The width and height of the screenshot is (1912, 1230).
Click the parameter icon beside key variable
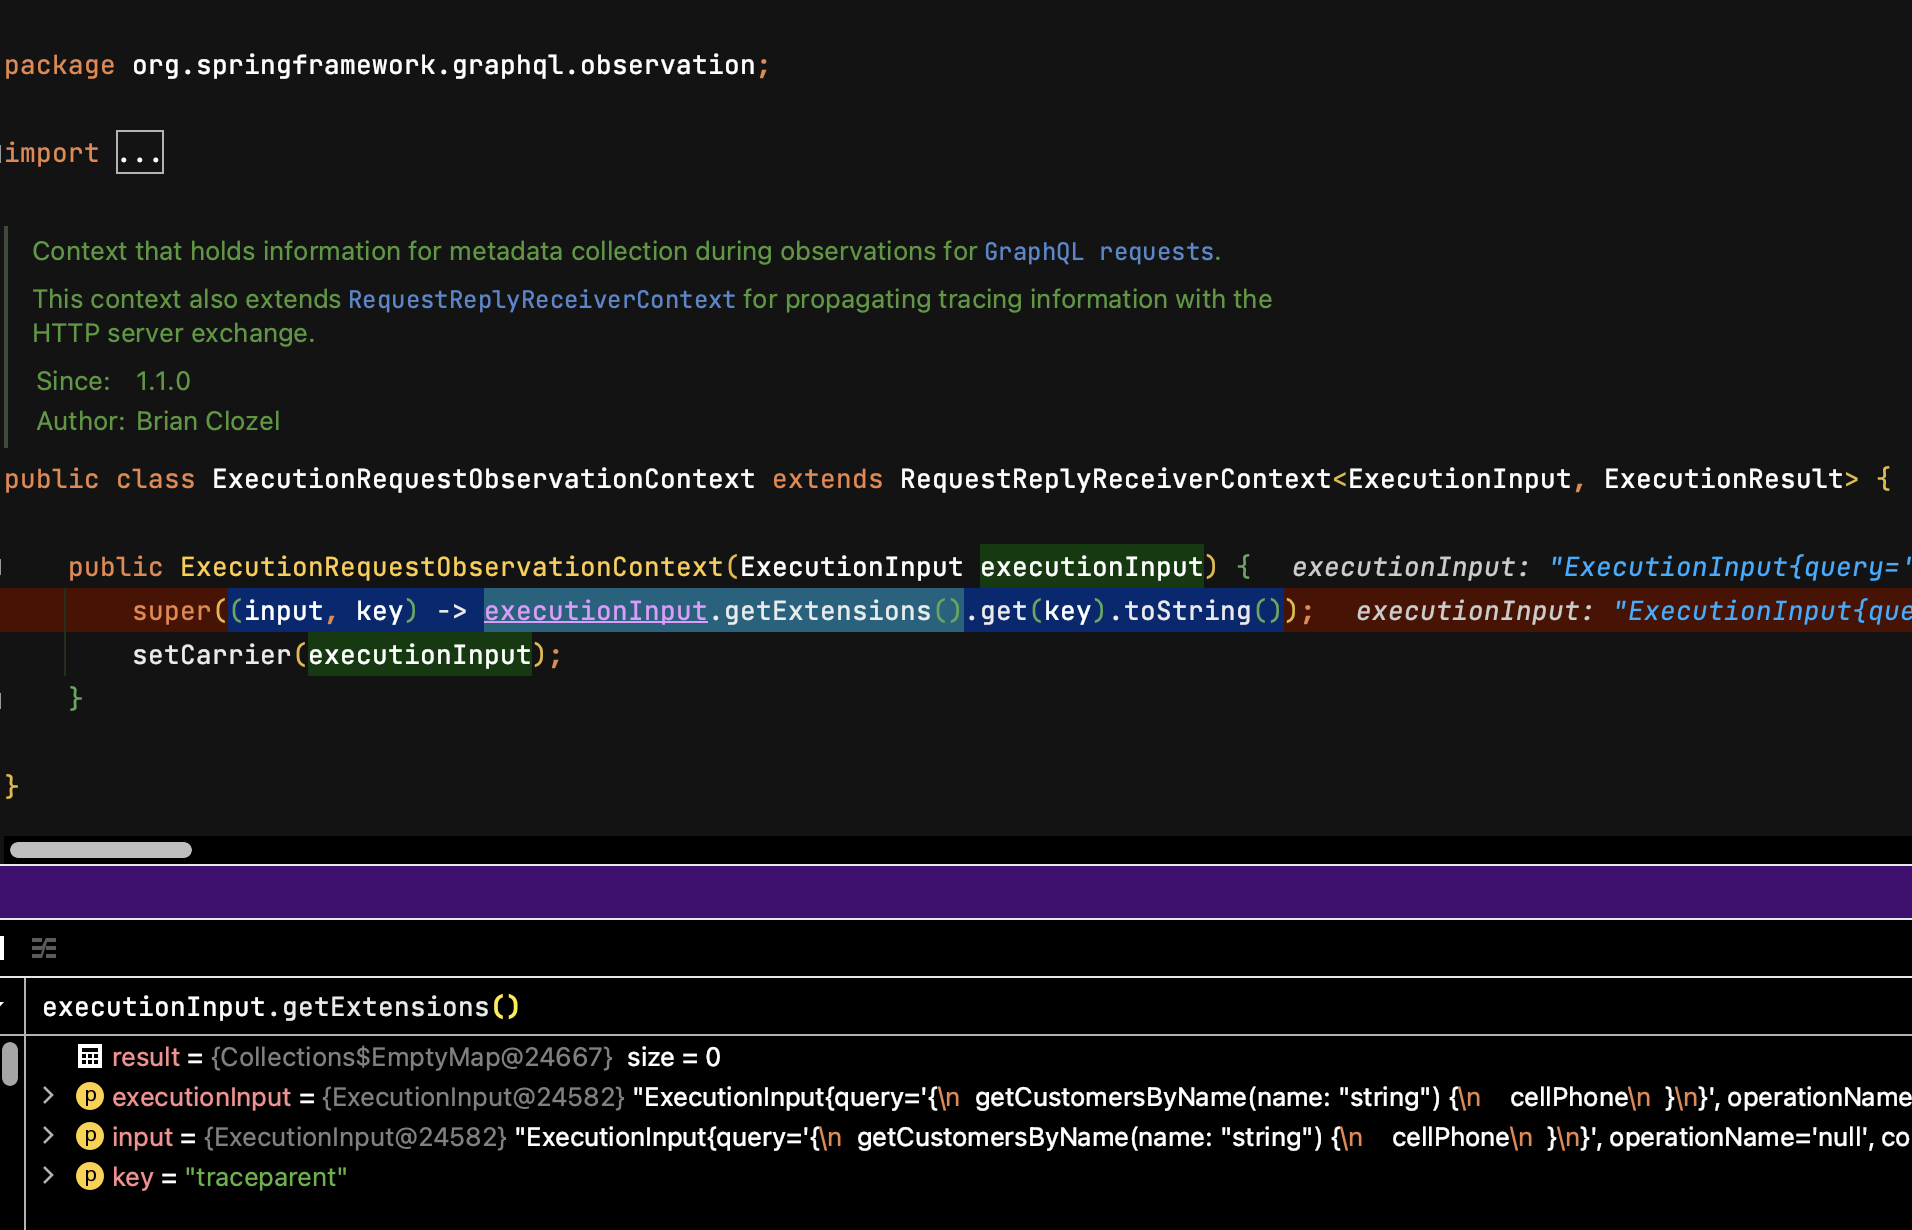90,1177
